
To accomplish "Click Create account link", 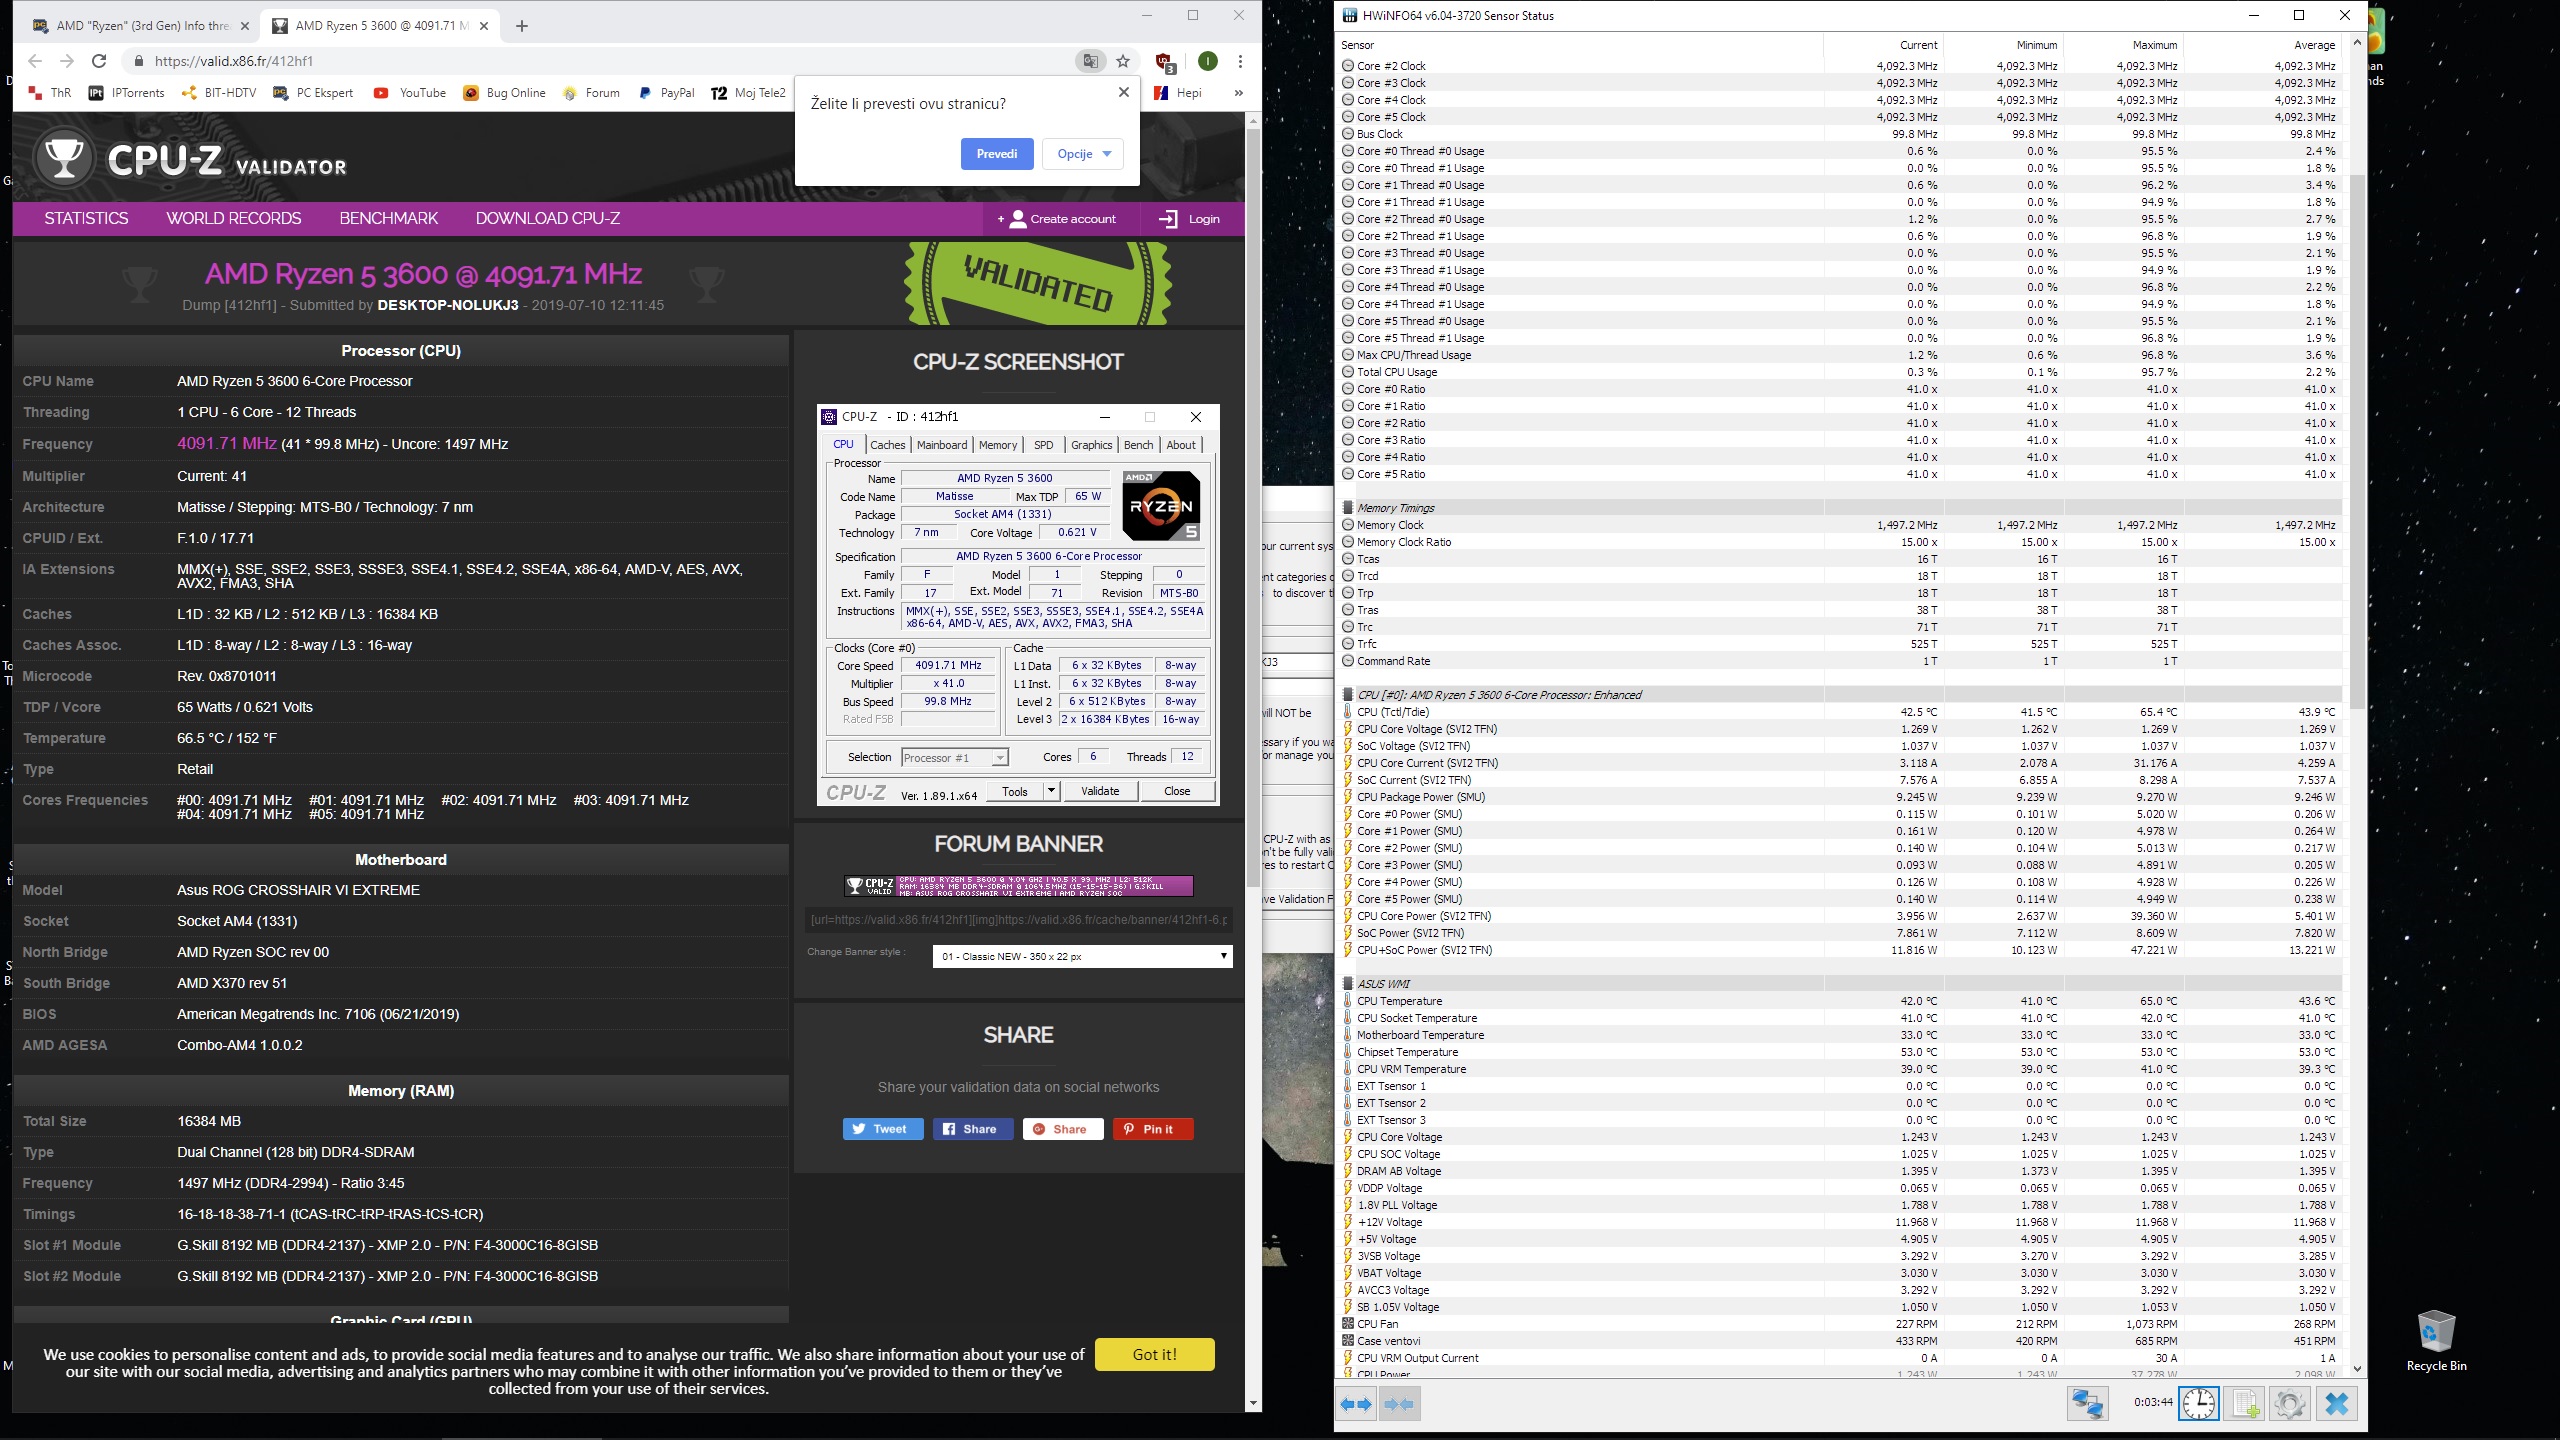I will (1057, 219).
